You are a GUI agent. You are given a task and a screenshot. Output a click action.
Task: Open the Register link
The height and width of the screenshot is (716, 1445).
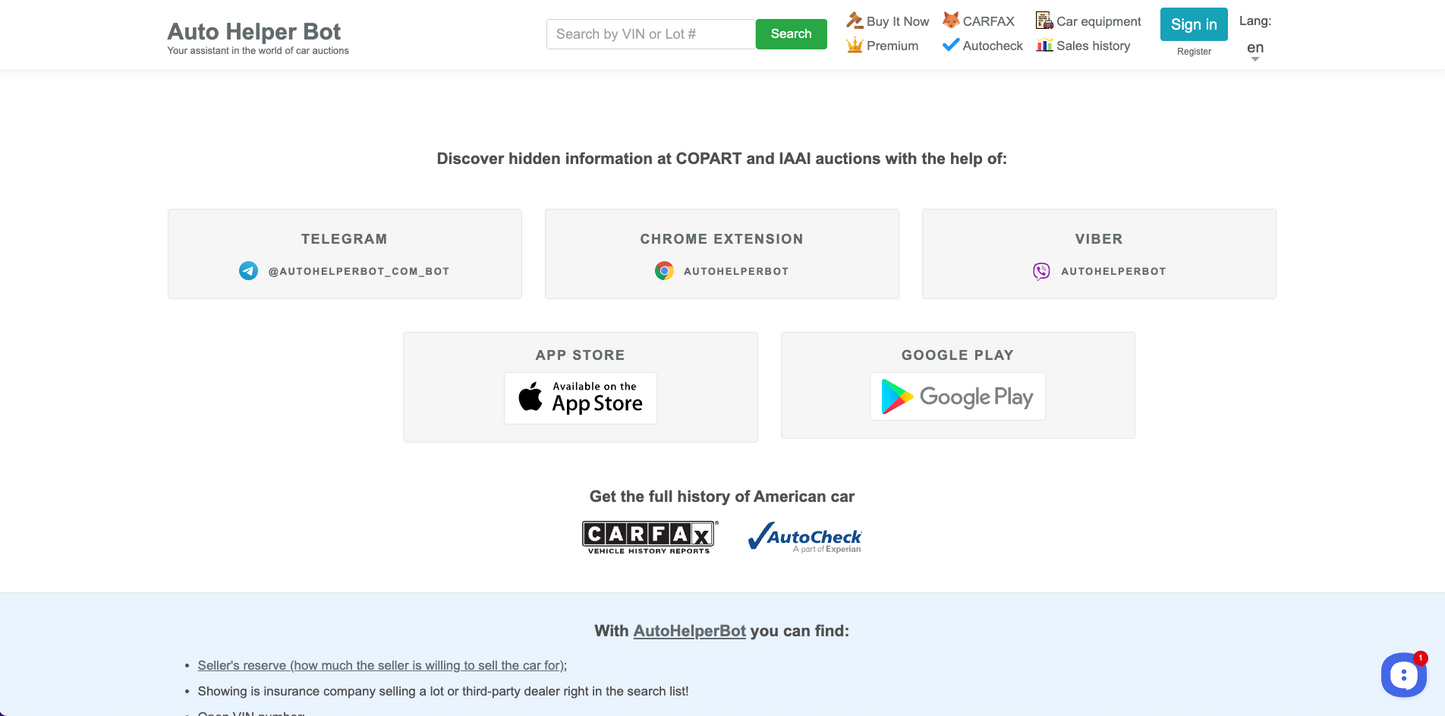(x=1193, y=51)
